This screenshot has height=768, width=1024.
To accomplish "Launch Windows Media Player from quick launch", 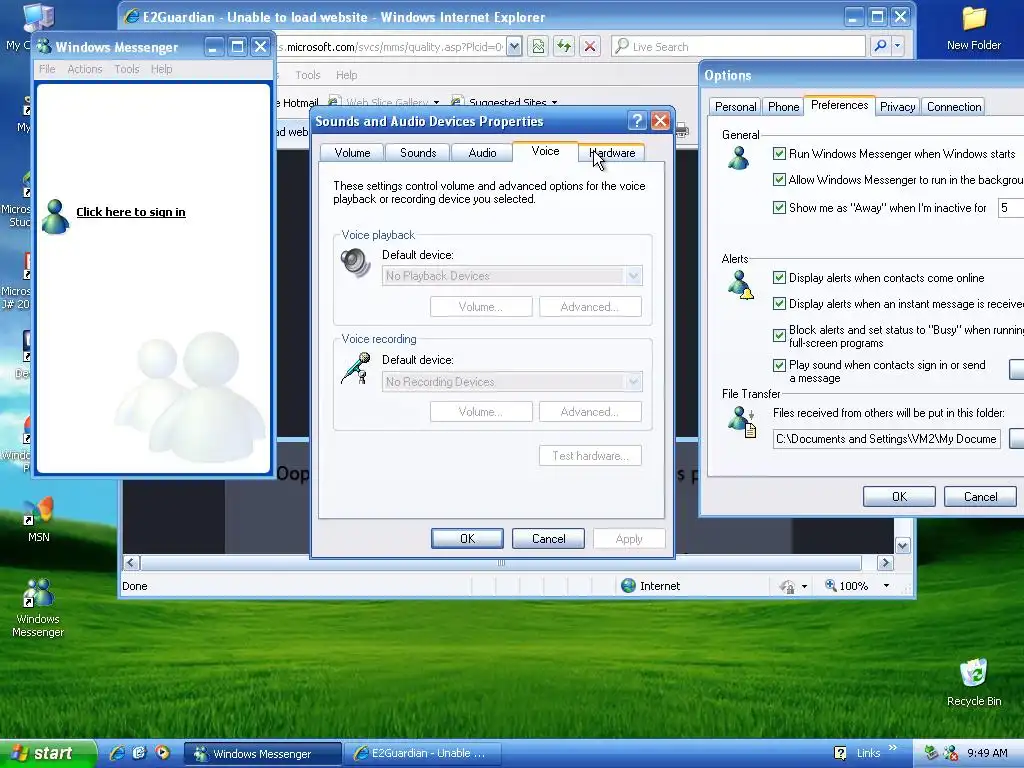I will [162, 753].
